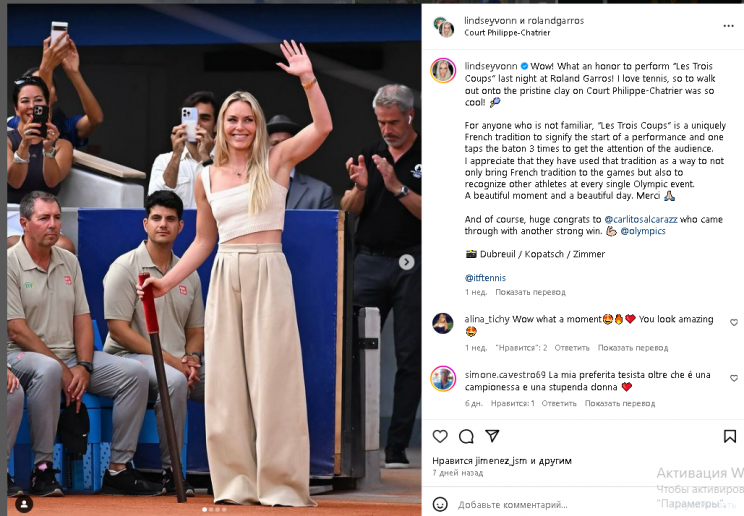Save post with bookmark icon

click(730, 436)
